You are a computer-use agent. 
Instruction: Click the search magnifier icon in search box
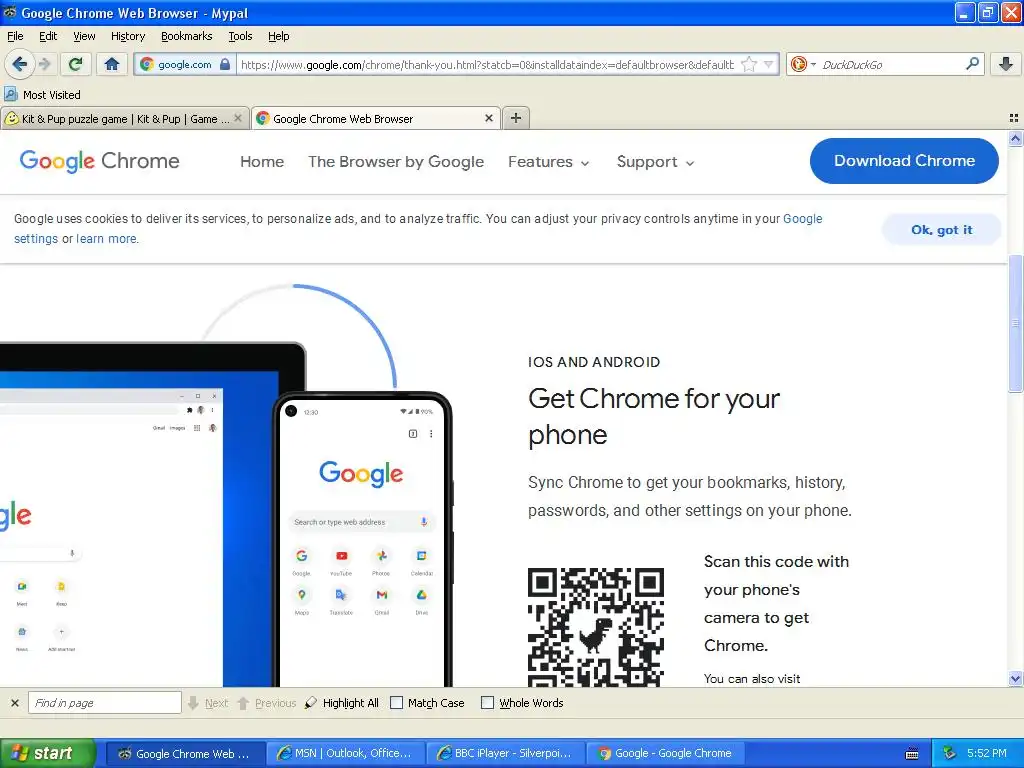[972, 63]
